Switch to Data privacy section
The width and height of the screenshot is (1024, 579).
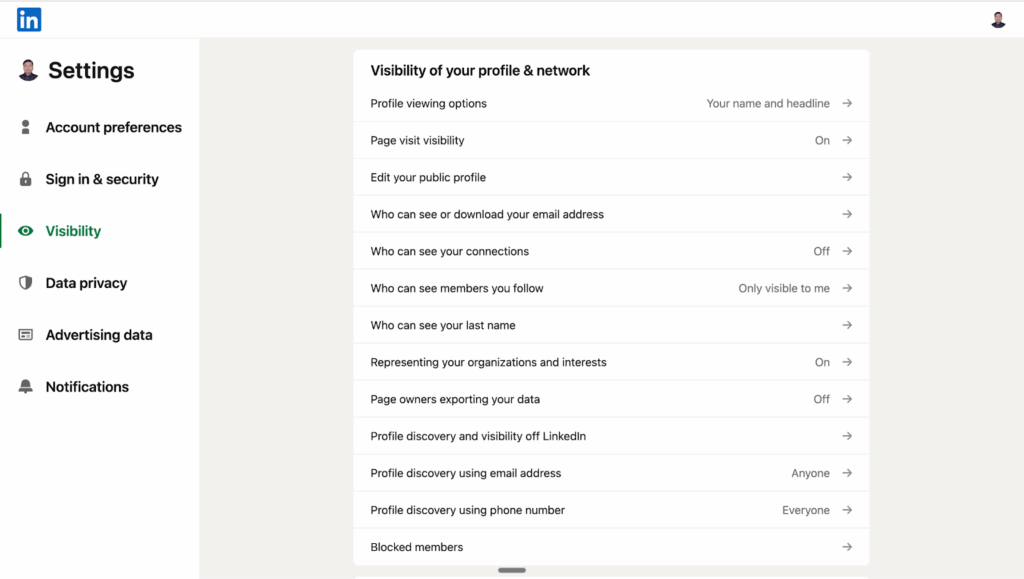[x=86, y=283]
